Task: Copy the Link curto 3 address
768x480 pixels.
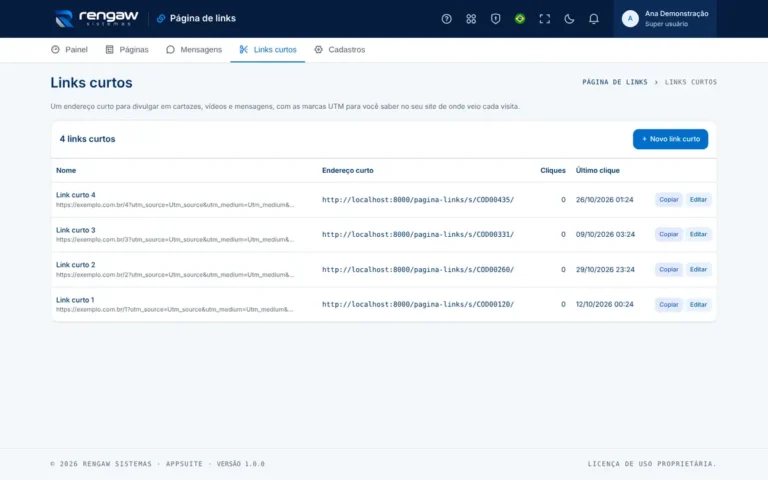Action: [669, 234]
